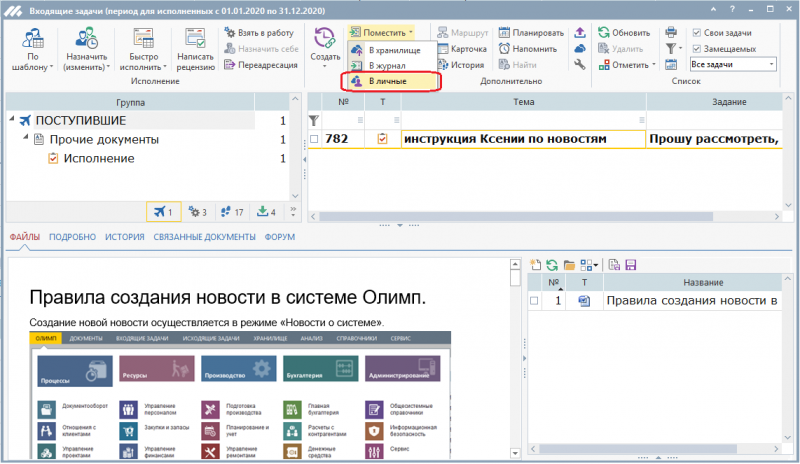Open the "Создать" dropdown button
The width and height of the screenshot is (800, 464).
[325, 50]
